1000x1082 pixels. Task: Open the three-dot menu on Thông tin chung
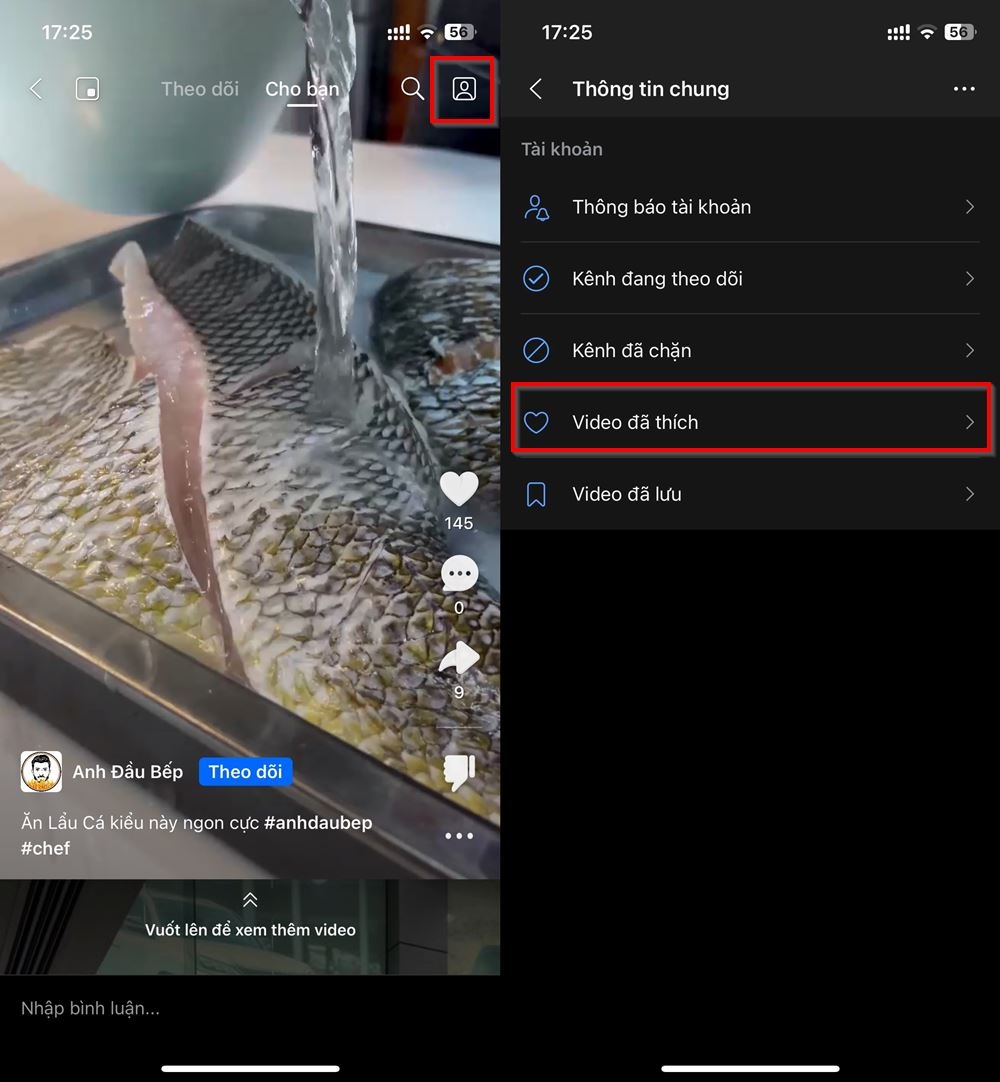point(964,89)
